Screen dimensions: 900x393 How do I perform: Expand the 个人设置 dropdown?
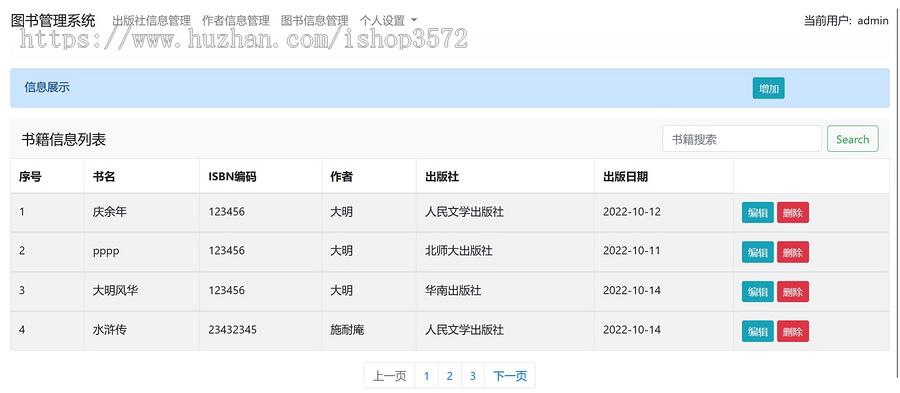pyautogui.click(x=388, y=21)
